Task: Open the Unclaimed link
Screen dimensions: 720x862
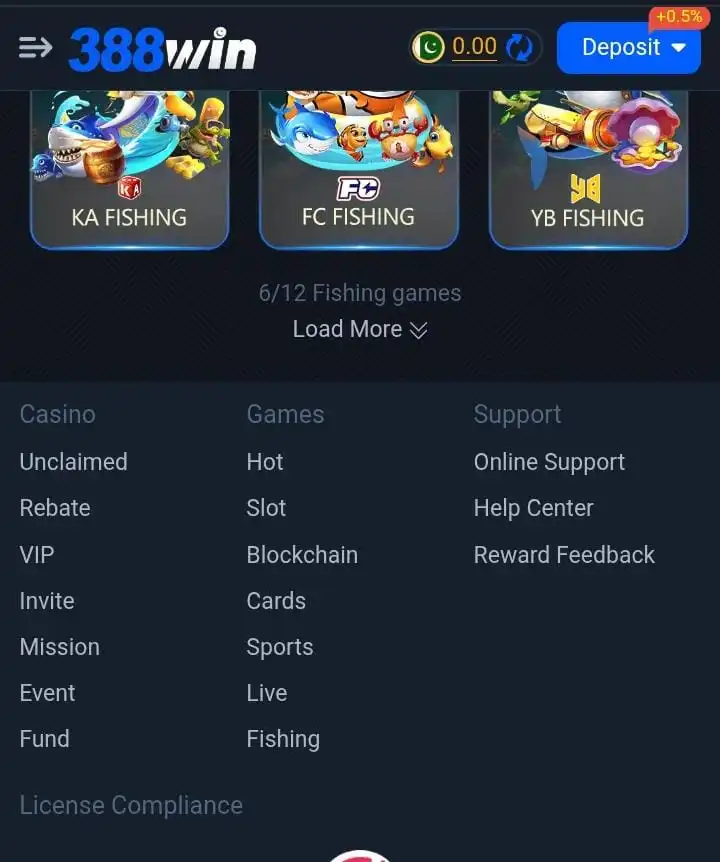Action: click(74, 462)
